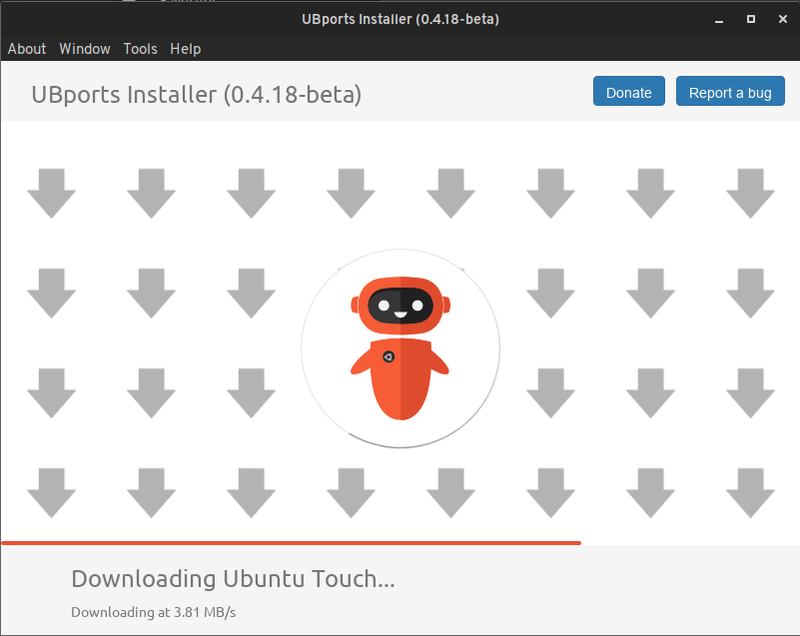Click the Report a bug button
Screen dimensions: 800x636
[x=730, y=92]
